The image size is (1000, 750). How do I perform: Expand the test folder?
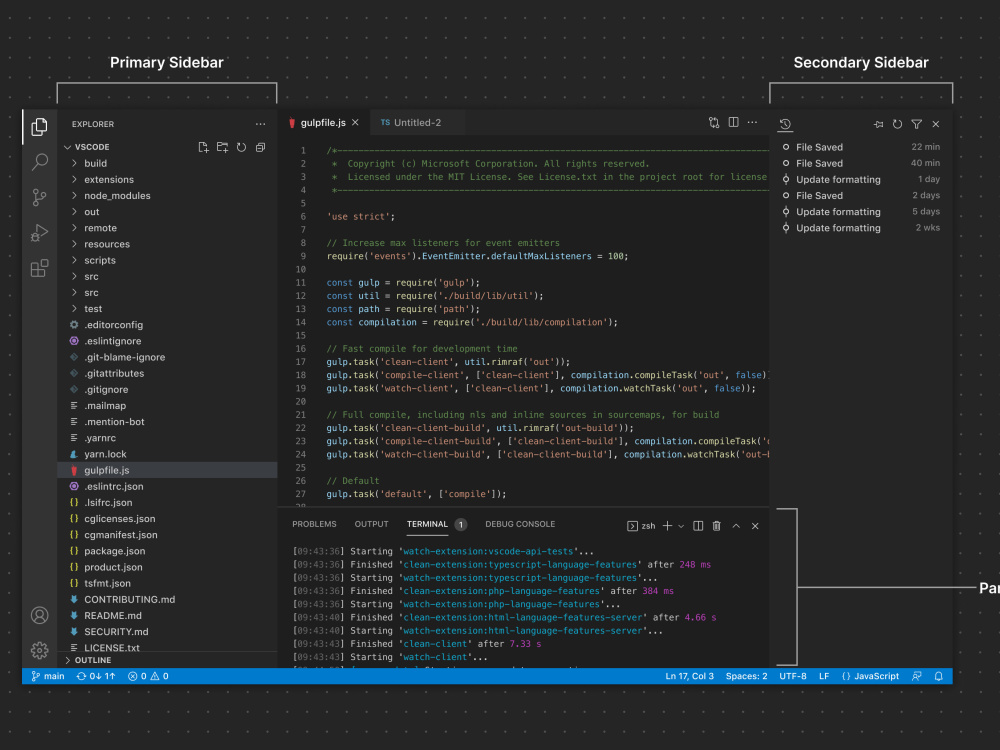(x=75, y=309)
